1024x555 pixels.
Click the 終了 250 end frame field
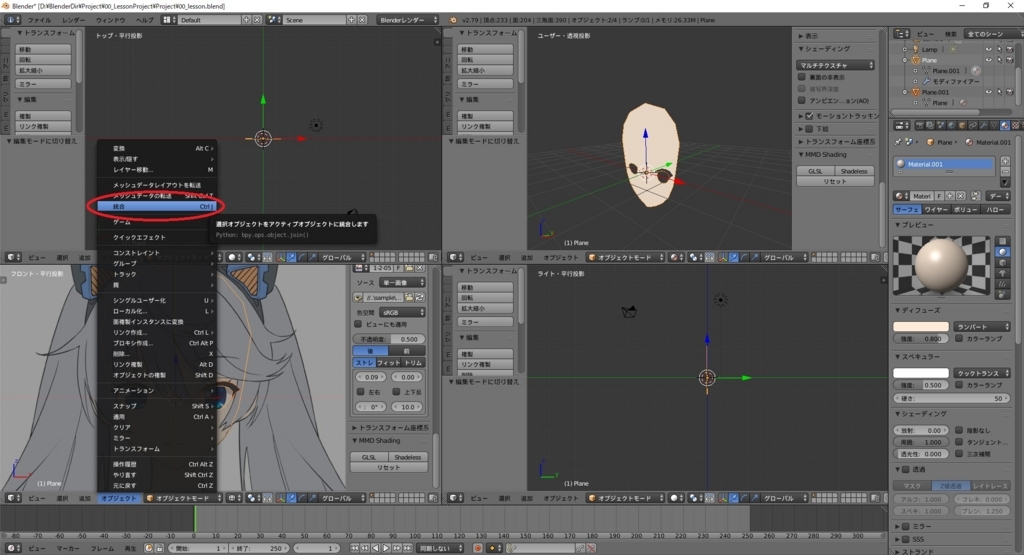257,548
